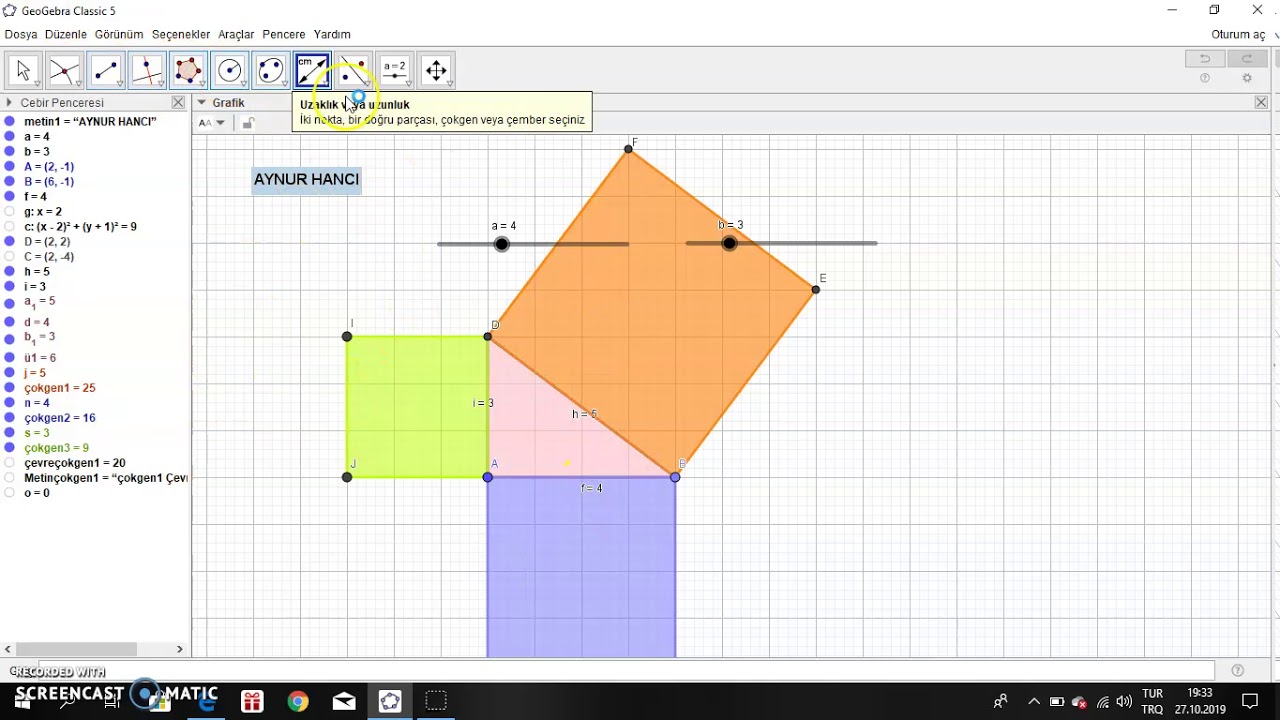1280x720 pixels.
Task: Select the Circle with Center tool
Action: click(x=229, y=70)
